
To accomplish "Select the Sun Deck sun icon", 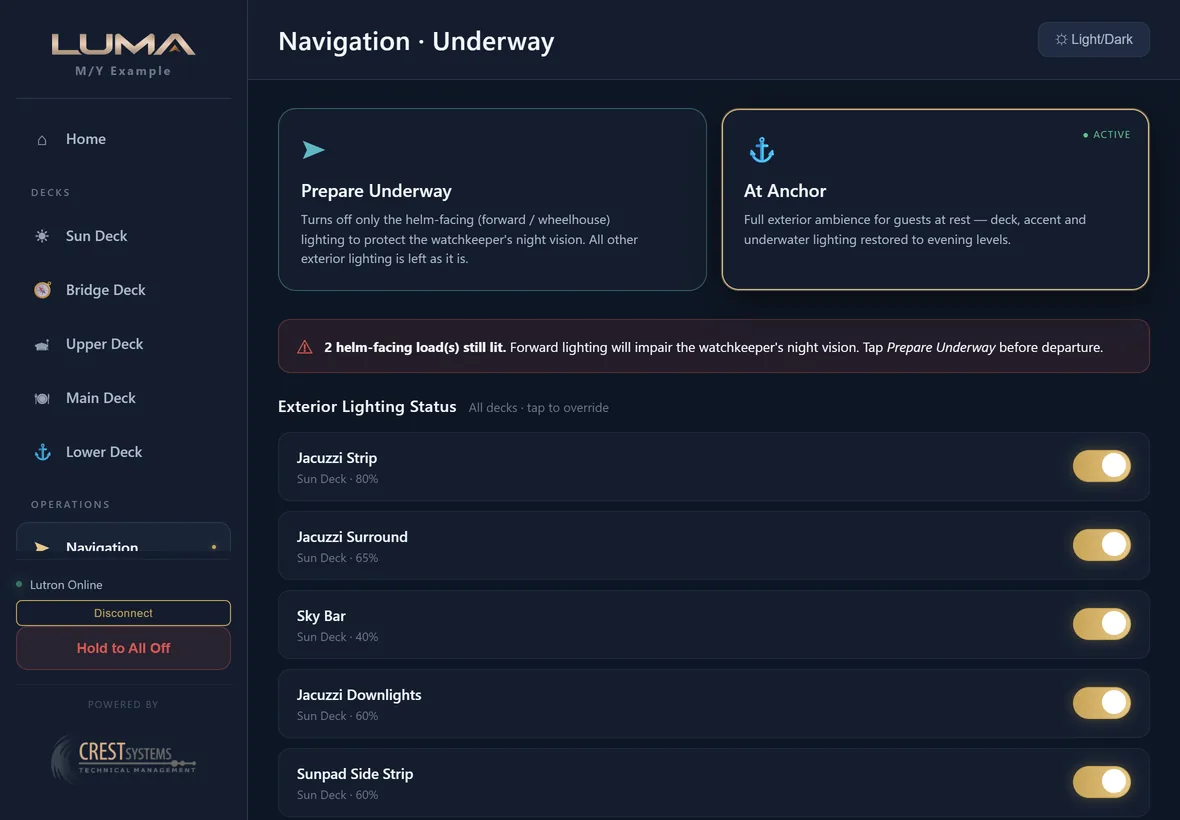I will (42, 236).
